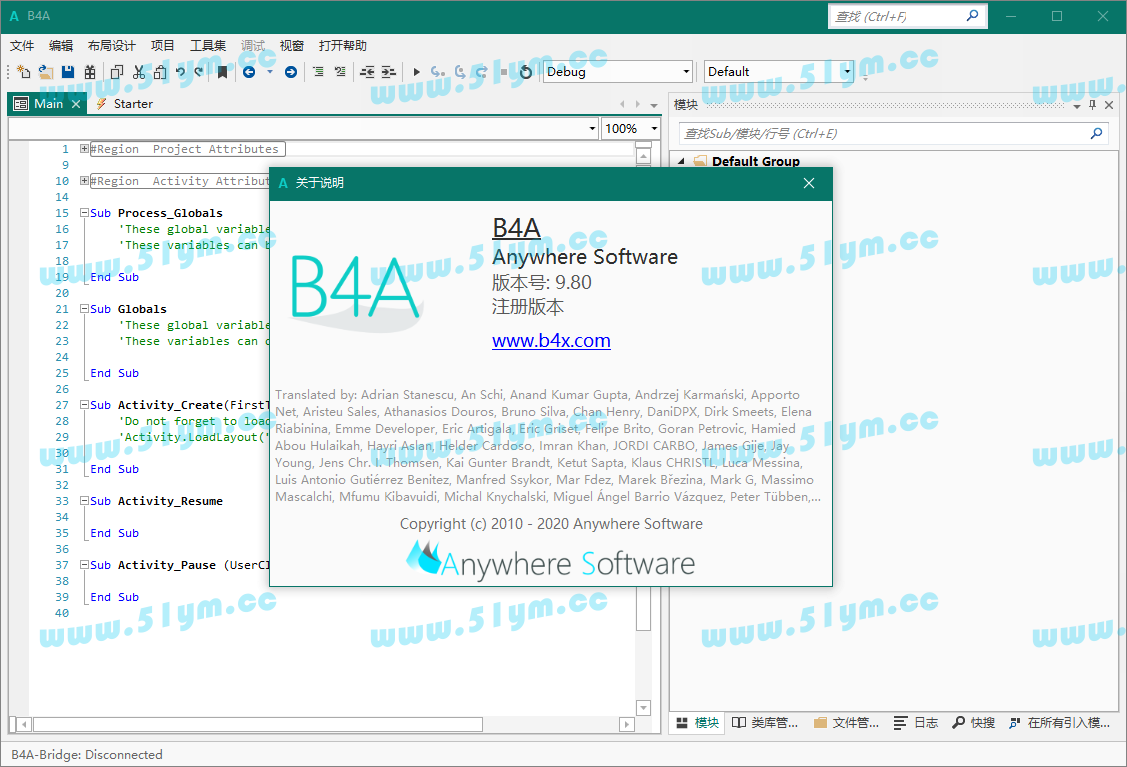Collapse the Activity_Create sub

84,405
